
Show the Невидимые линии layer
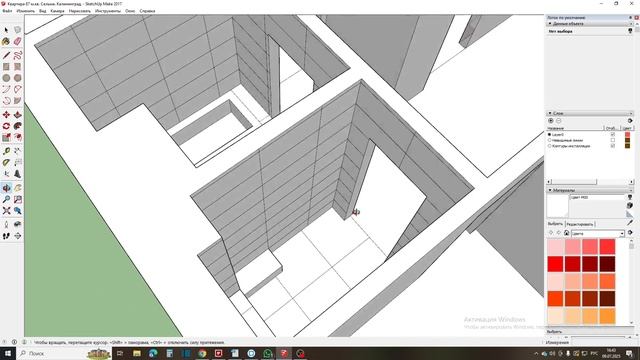click(x=613, y=140)
